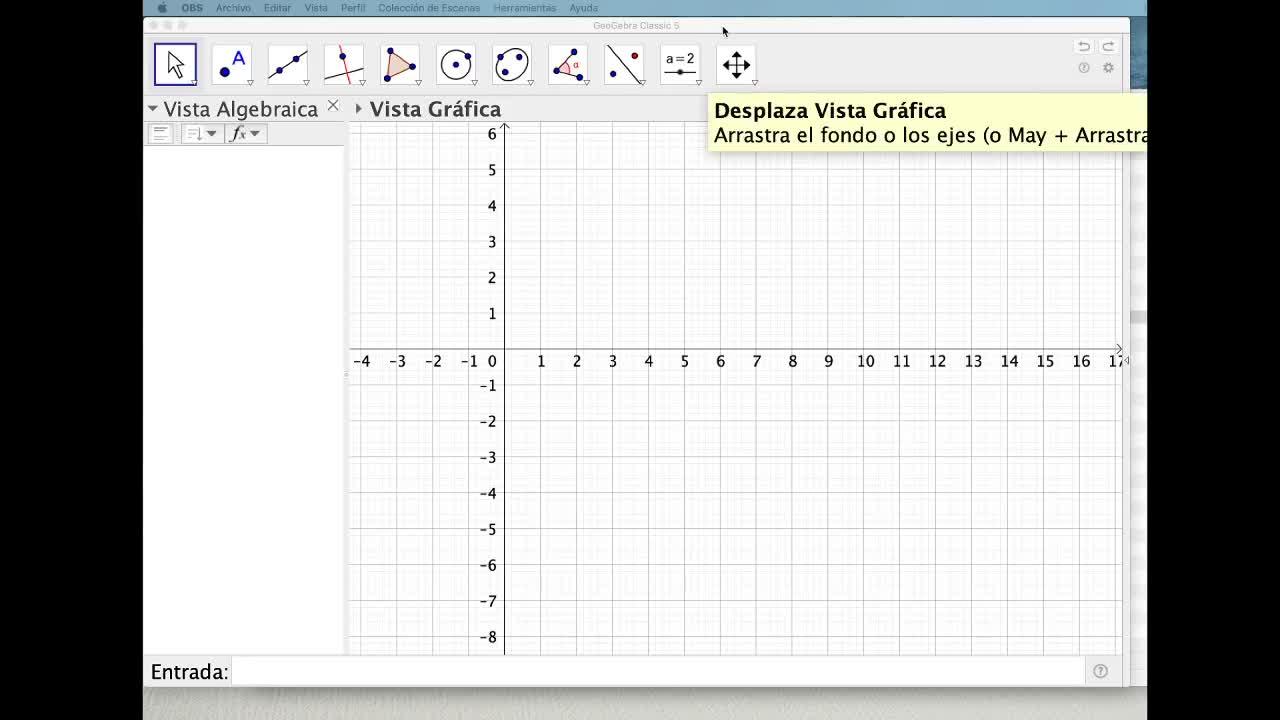Collapse the Vista Algebraica panel triangle
This screenshot has width=1280, height=720.
click(x=153, y=108)
